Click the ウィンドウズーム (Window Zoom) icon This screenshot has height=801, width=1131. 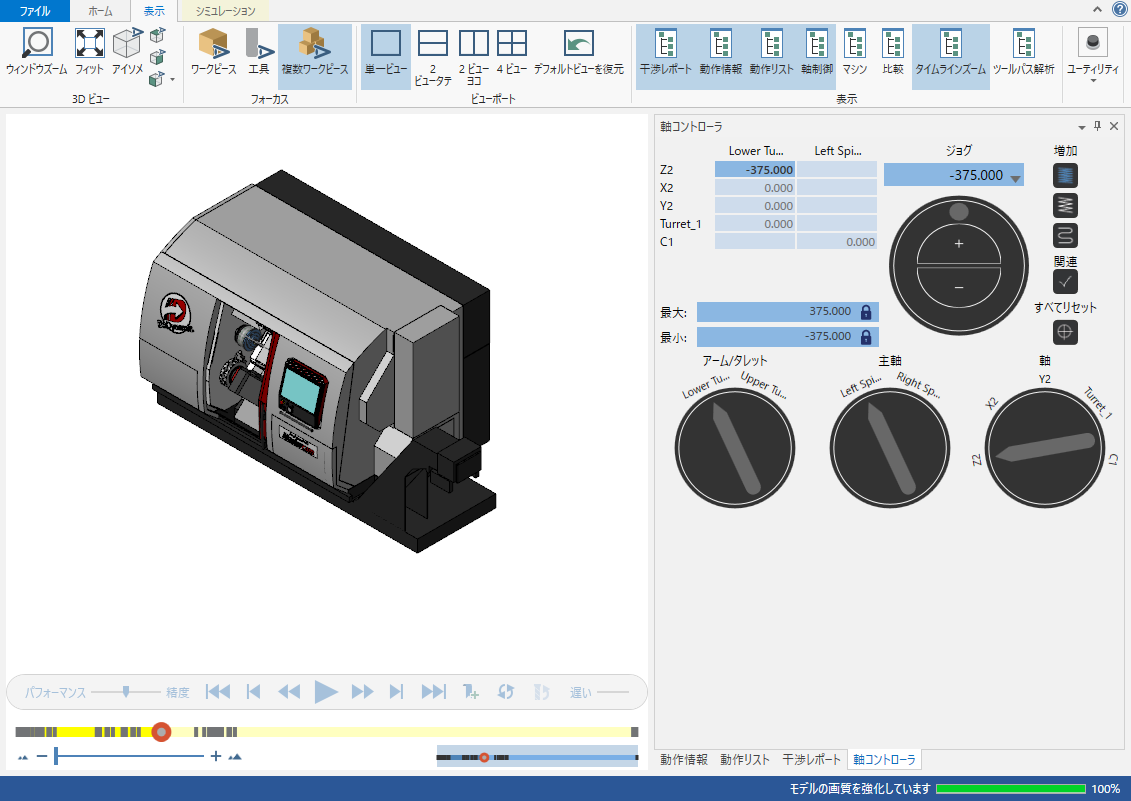(x=36, y=45)
